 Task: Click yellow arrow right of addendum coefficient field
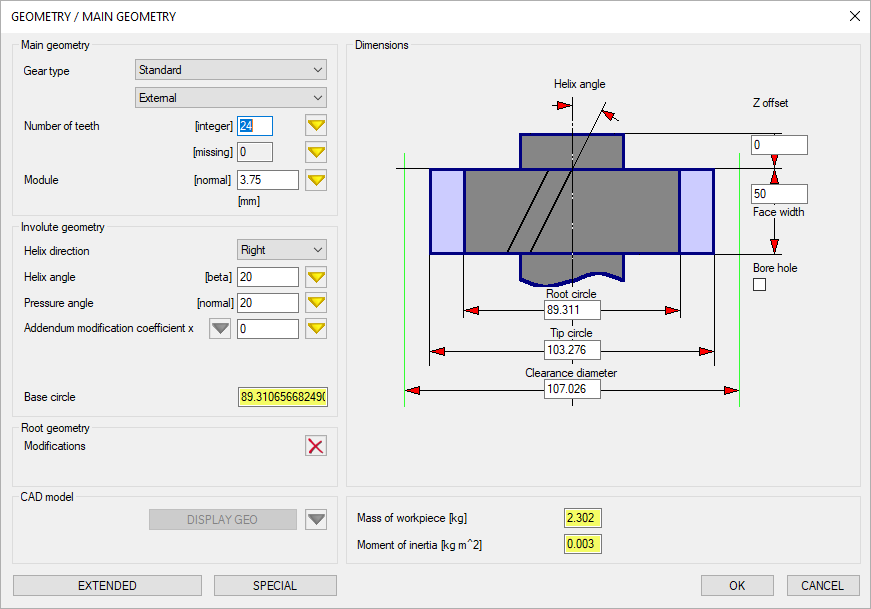point(316,329)
